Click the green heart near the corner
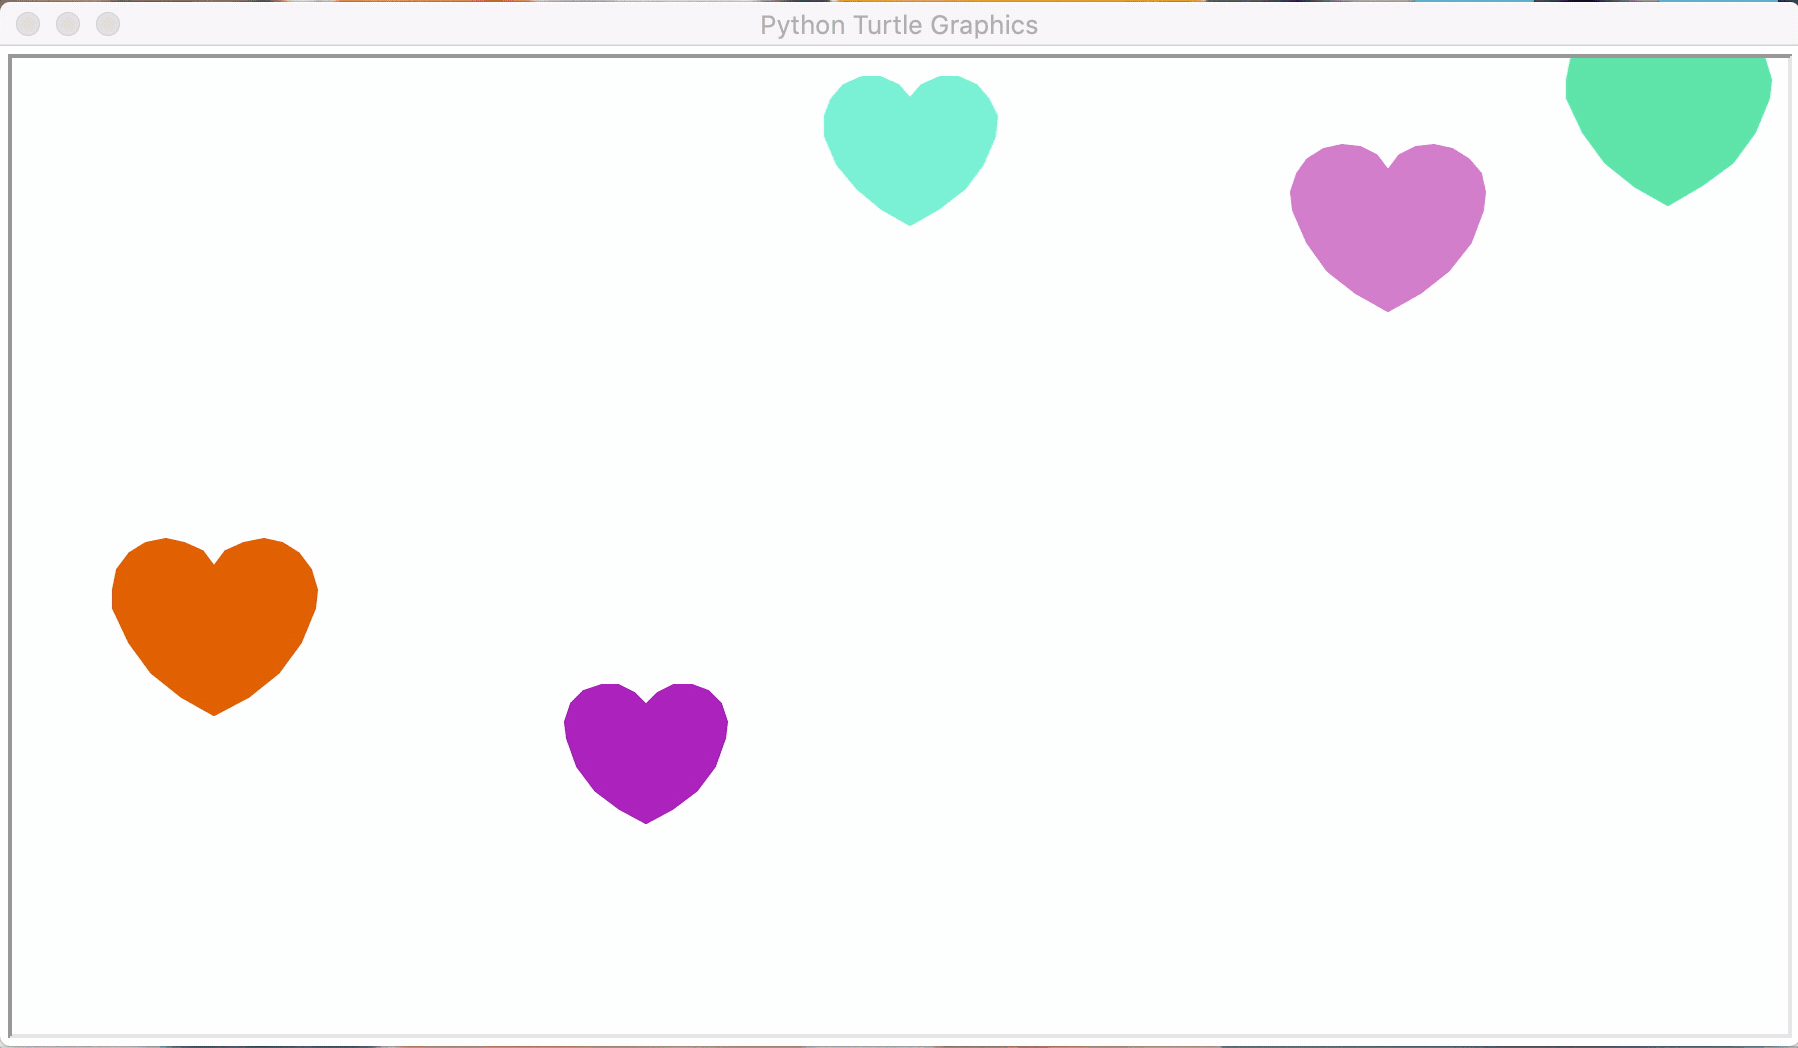Image resolution: width=1798 pixels, height=1048 pixels. pyautogui.click(x=1668, y=130)
